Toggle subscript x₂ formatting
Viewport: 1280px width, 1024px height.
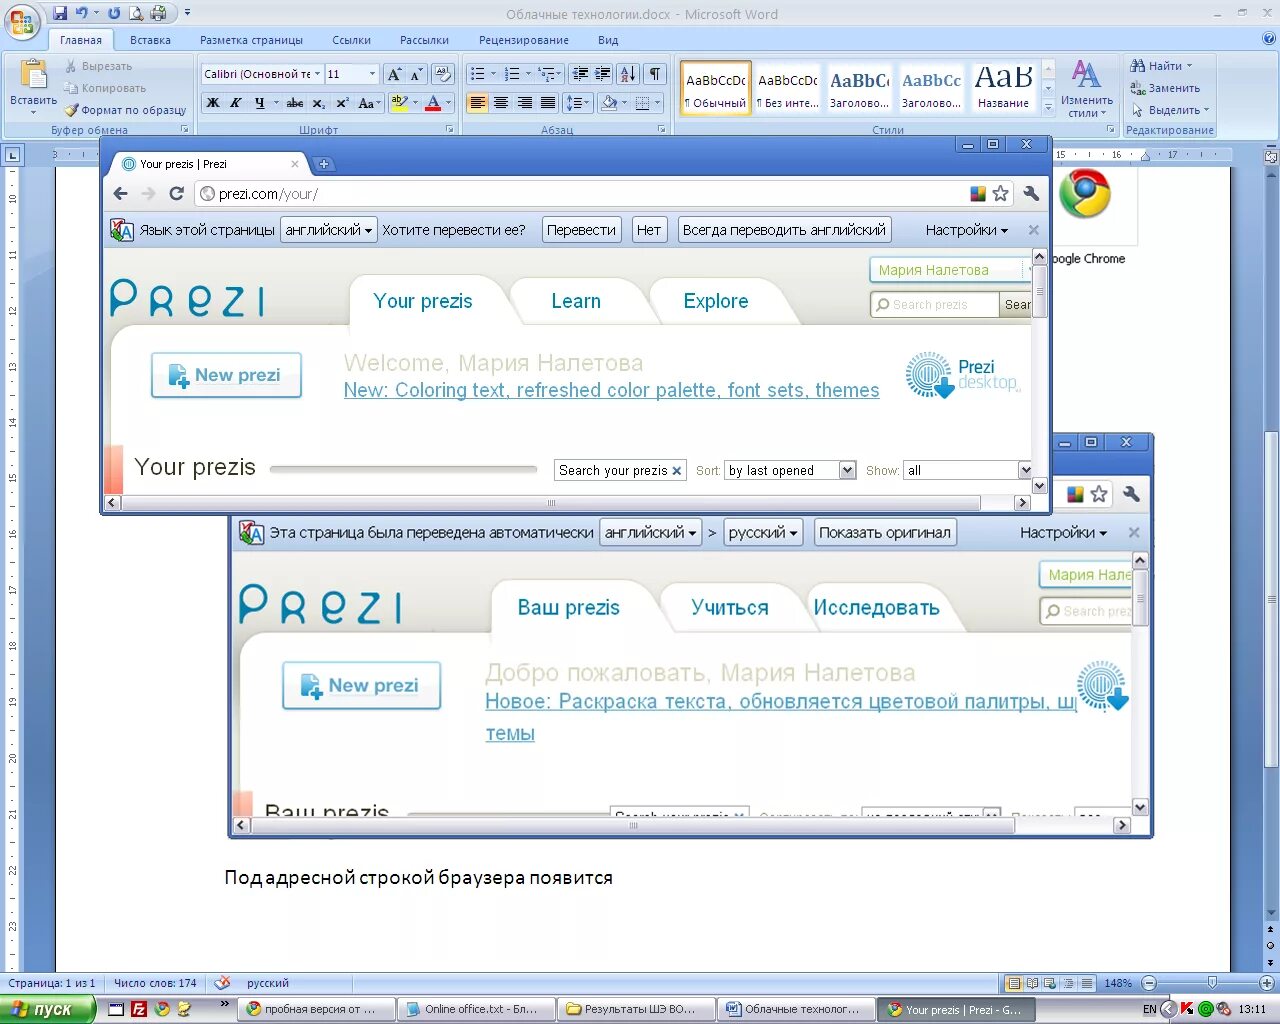318,103
